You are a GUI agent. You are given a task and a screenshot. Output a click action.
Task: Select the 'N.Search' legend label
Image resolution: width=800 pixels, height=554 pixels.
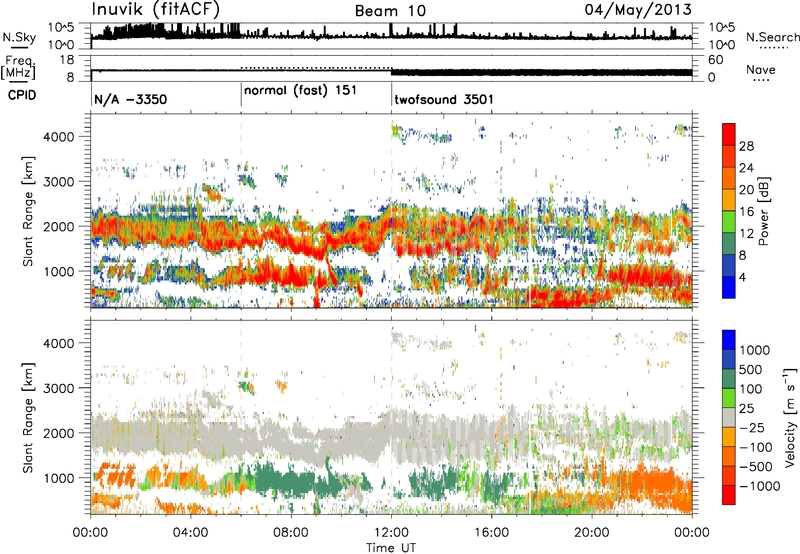coord(772,37)
